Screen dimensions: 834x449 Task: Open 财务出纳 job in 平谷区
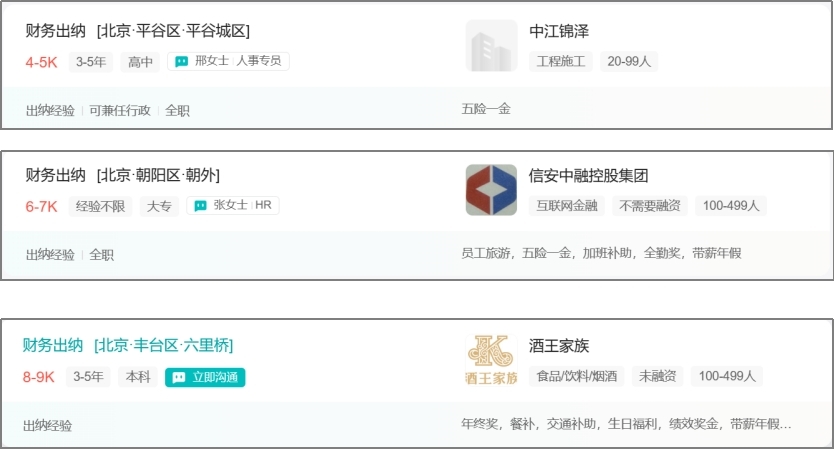[137, 31]
